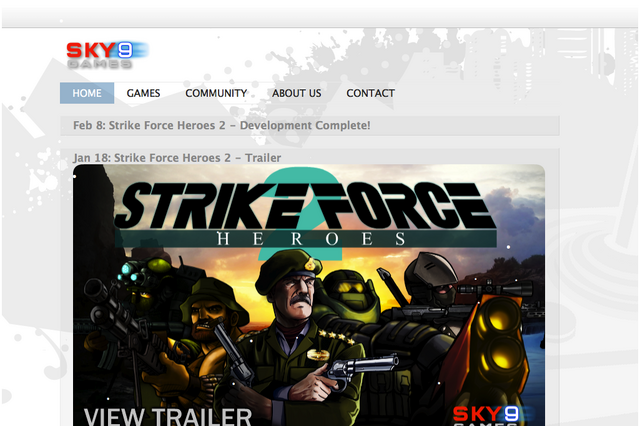Open the HOME navigation tab
This screenshot has width=640, height=426.
pyautogui.click(x=87, y=93)
